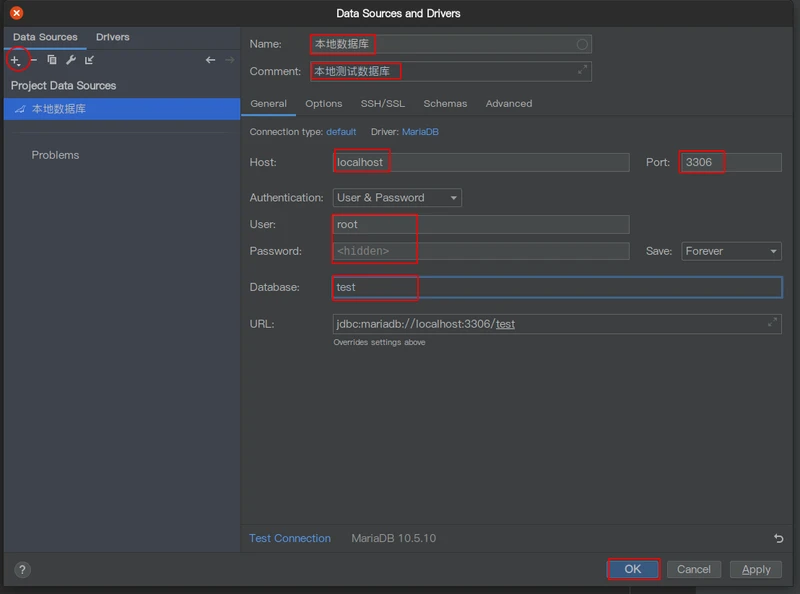This screenshot has height=594, width=800.
Task: Click the Apply button
Action: pyautogui.click(x=756, y=570)
